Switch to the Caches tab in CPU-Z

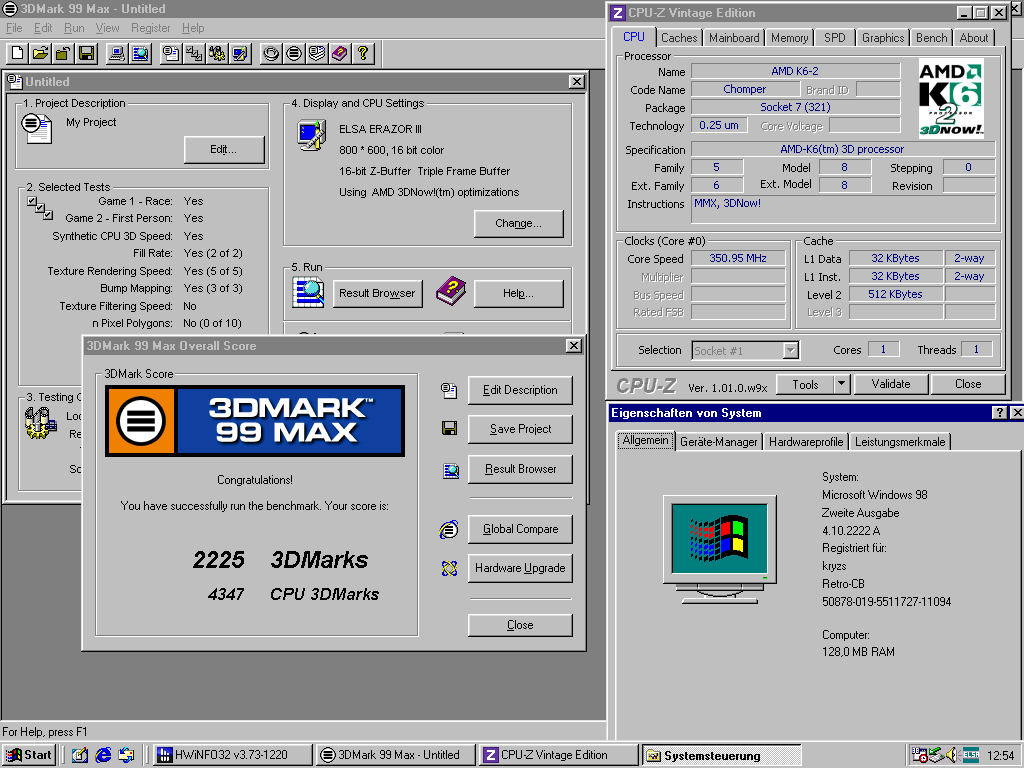679,38
